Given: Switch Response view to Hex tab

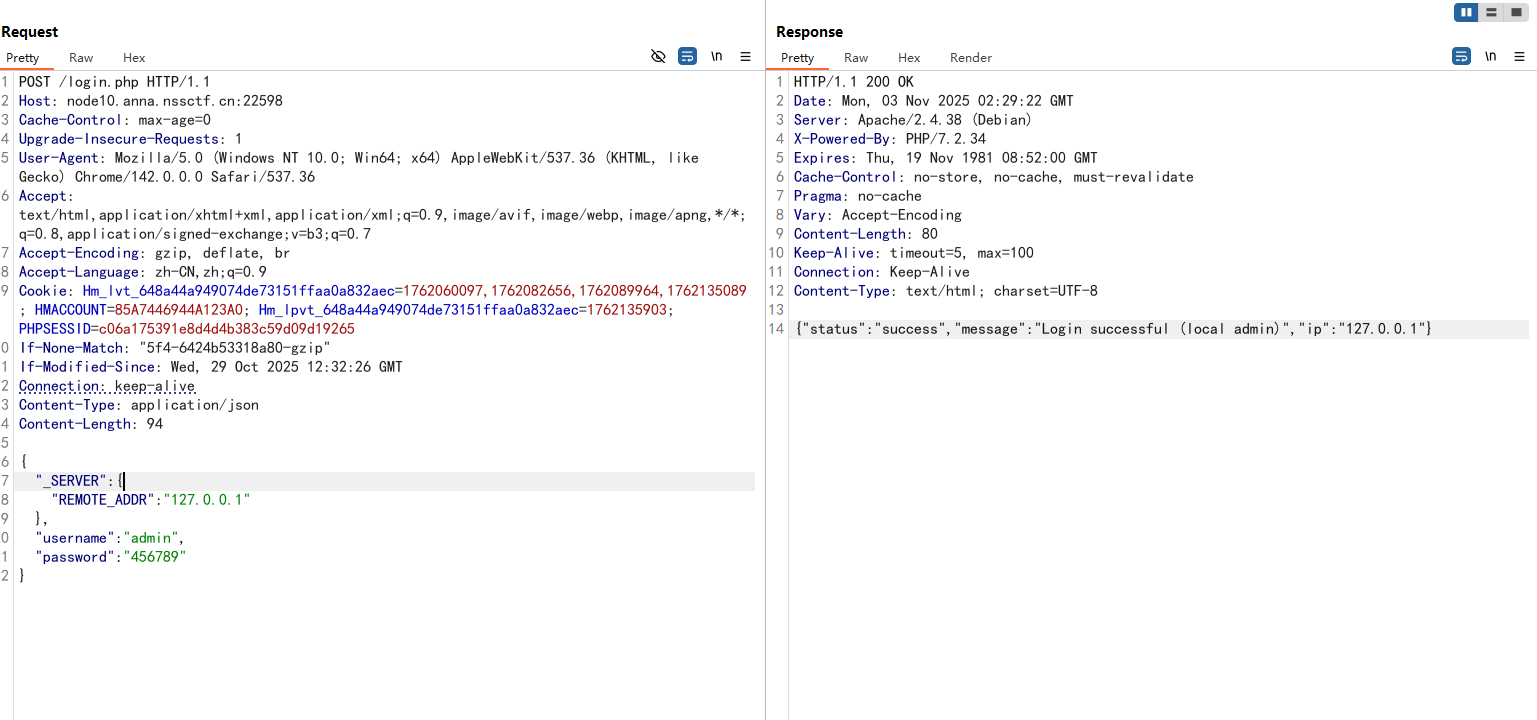Looking at the screenshot, I should [908, 58].
